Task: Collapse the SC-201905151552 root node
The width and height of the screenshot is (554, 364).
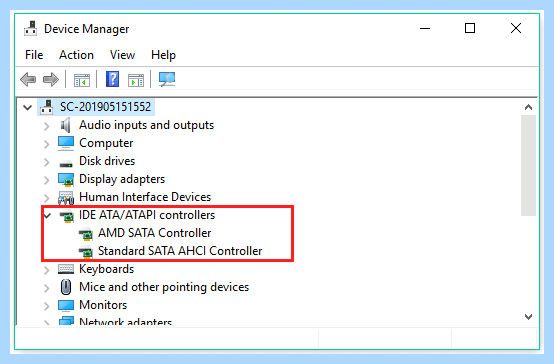Action: click(28, 107)
